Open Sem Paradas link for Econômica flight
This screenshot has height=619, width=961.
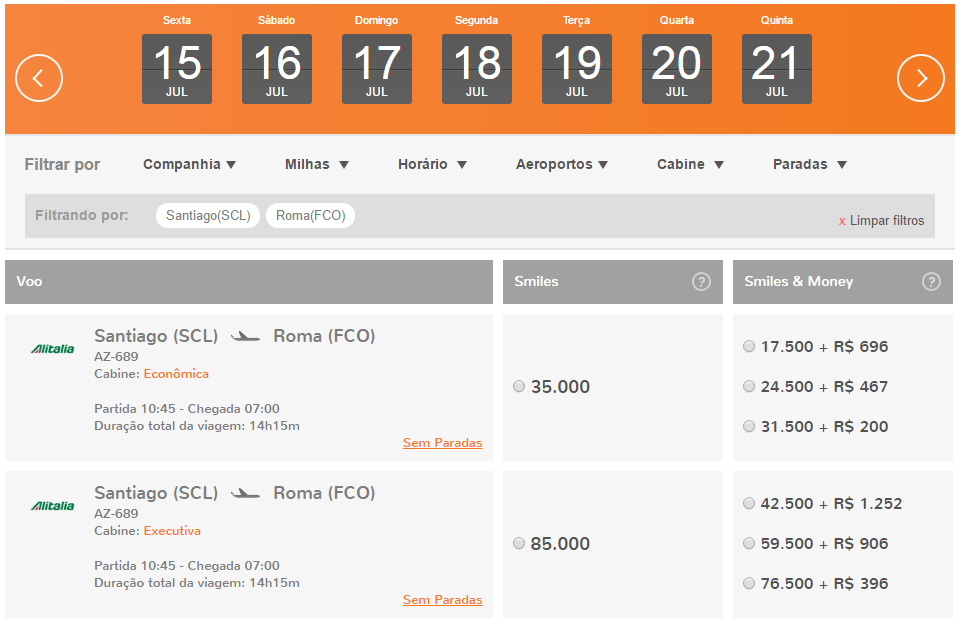(443, 442)
